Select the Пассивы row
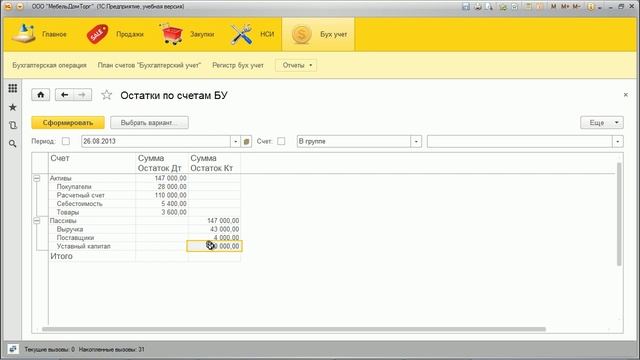640x360 pixels. 144,221
